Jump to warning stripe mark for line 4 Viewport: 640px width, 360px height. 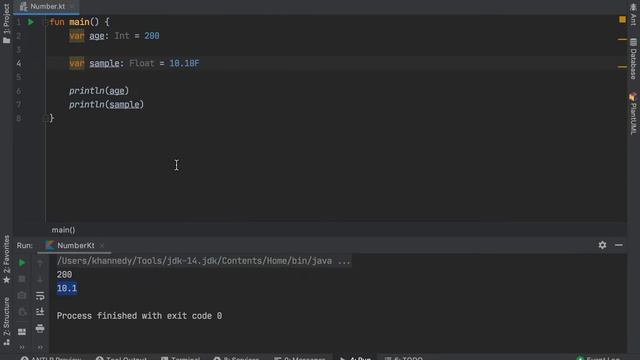tap(622, 67)
